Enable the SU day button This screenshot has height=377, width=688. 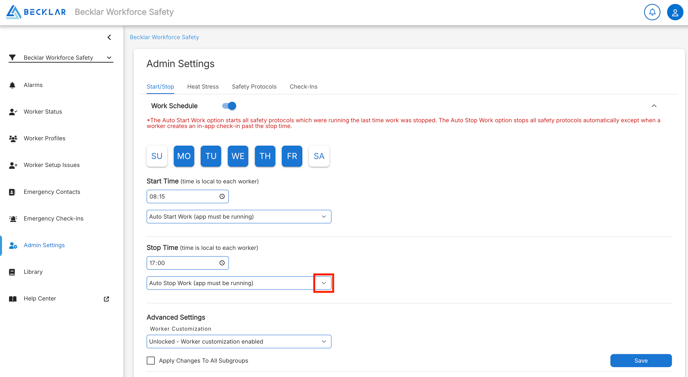[x=157, y=156]
